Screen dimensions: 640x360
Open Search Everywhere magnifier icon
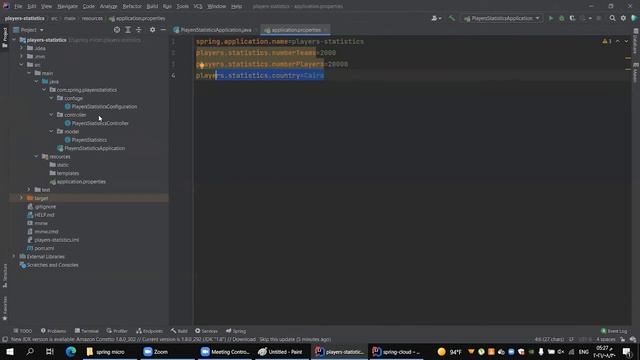[x=612, y=18]
